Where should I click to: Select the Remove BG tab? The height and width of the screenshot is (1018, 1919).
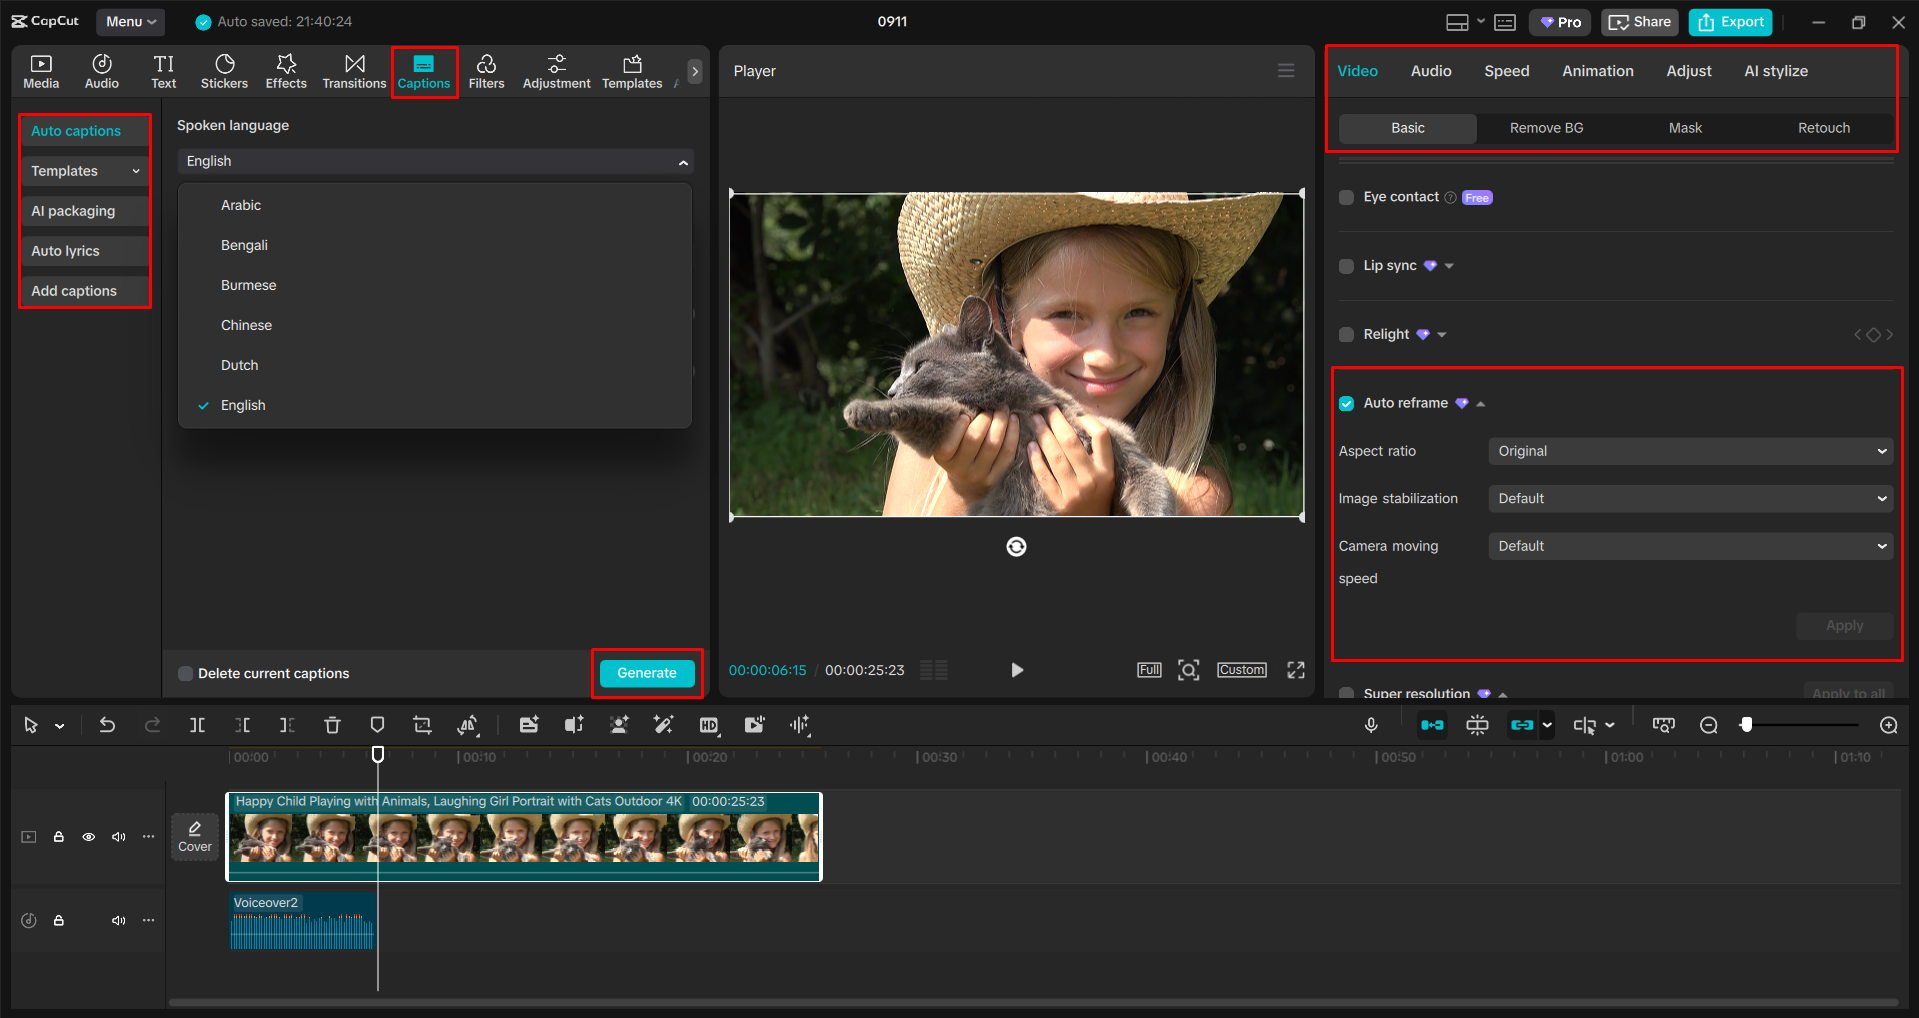[1546, 128]
